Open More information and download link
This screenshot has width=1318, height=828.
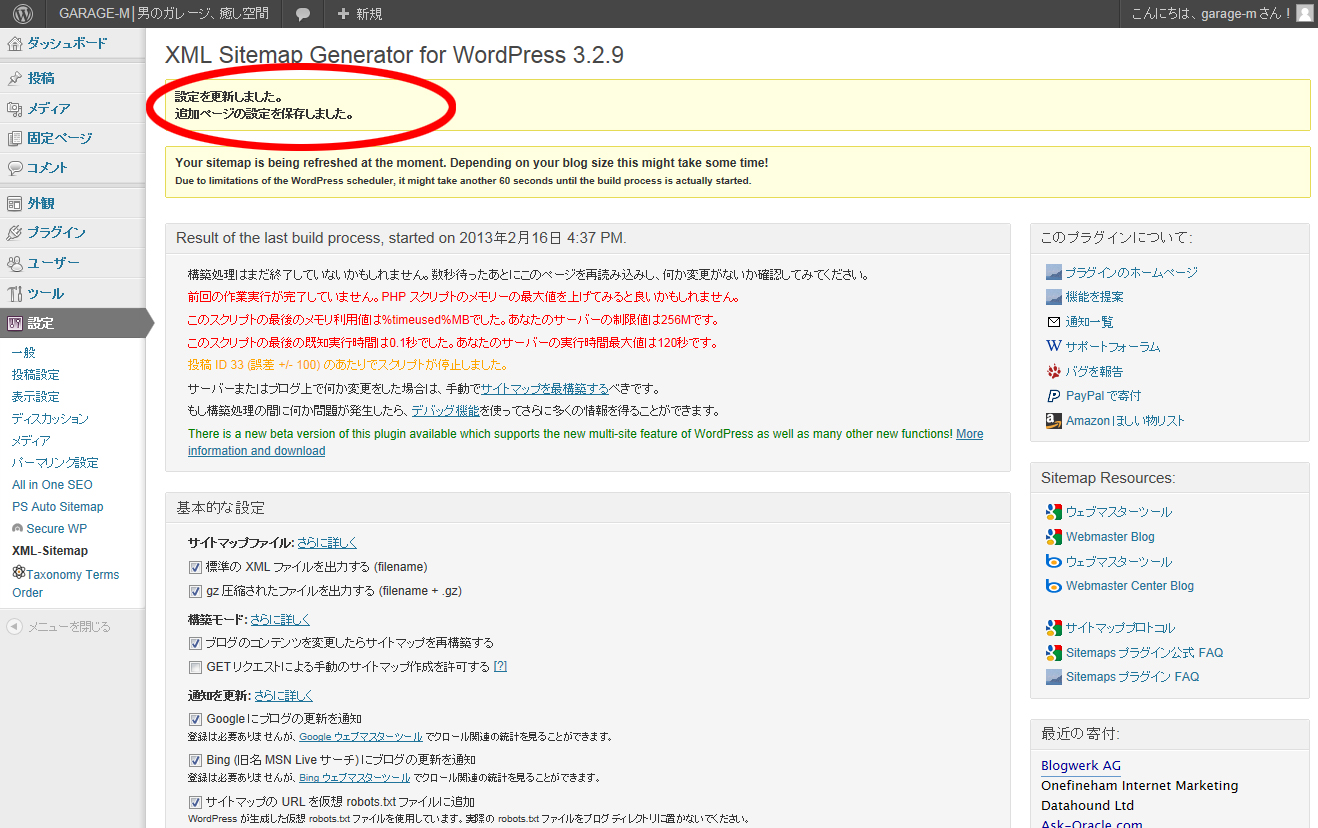[x=586, y=442]
